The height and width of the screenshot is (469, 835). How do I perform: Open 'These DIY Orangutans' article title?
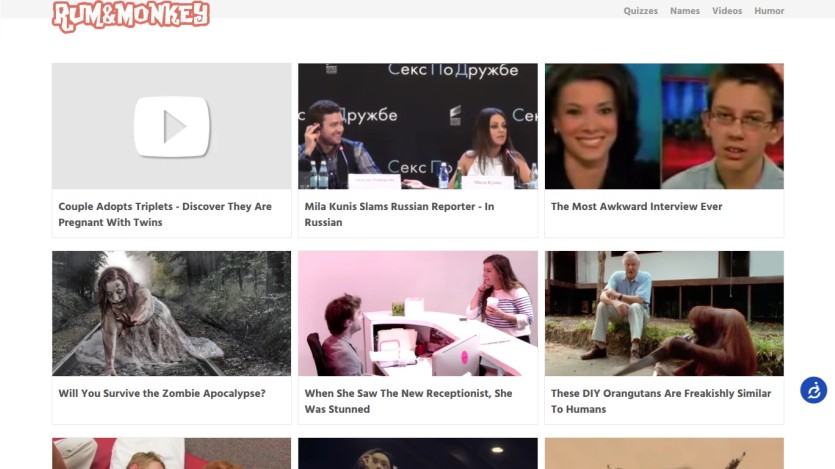(x=660, y=401)
